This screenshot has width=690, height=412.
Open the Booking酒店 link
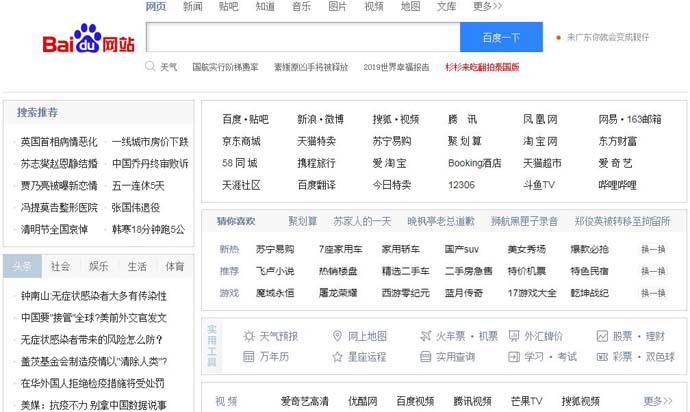(x=474, y=163)
